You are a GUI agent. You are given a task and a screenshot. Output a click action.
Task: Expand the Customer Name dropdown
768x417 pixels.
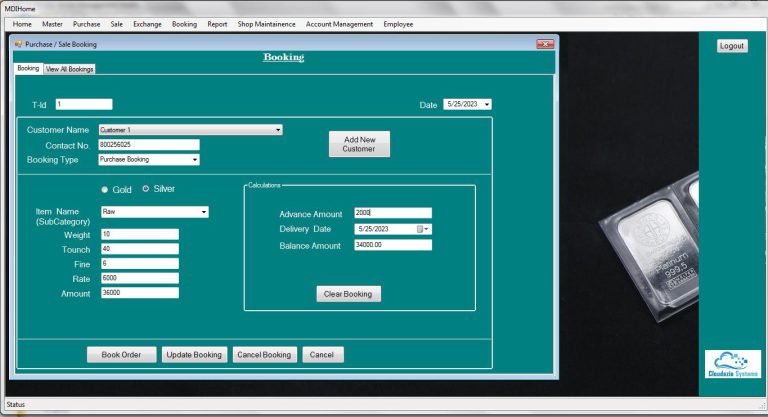(x=278, y=130)
